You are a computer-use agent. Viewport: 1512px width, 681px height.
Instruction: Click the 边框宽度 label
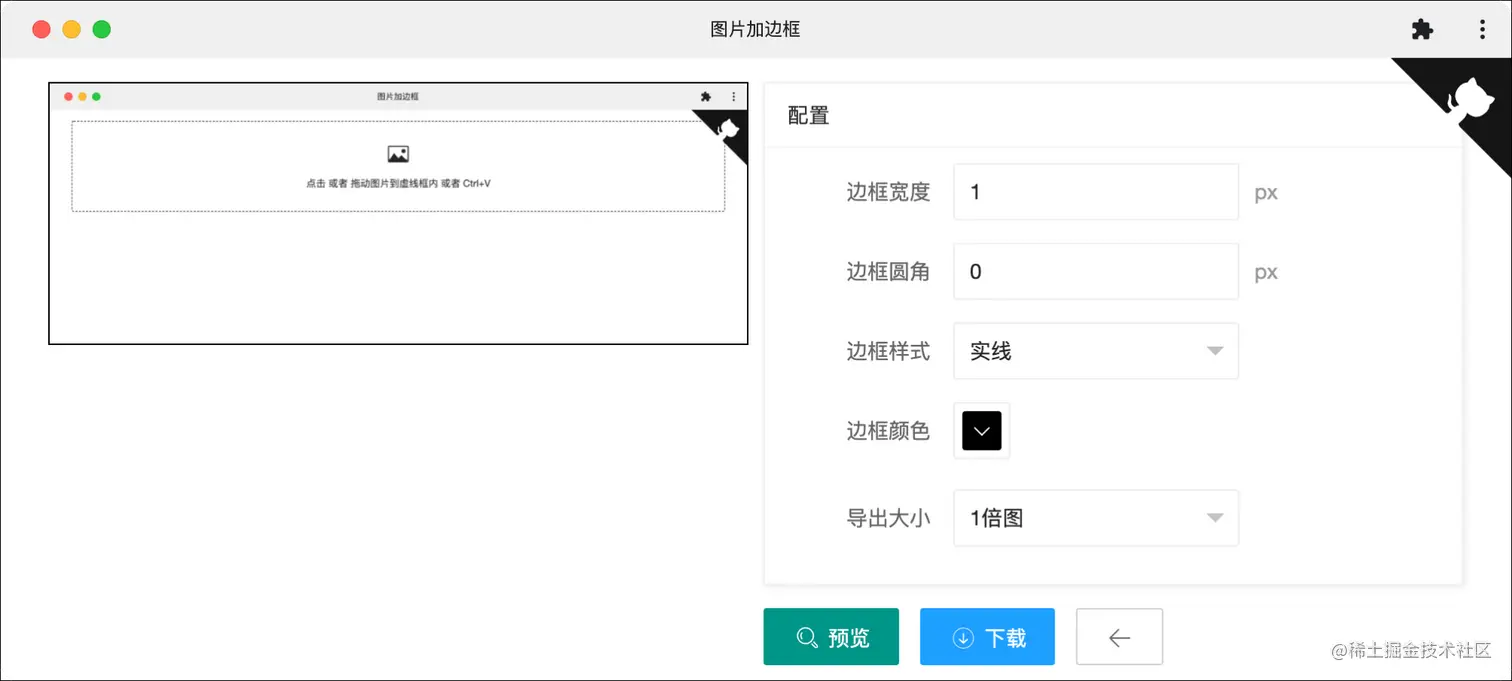888,192
